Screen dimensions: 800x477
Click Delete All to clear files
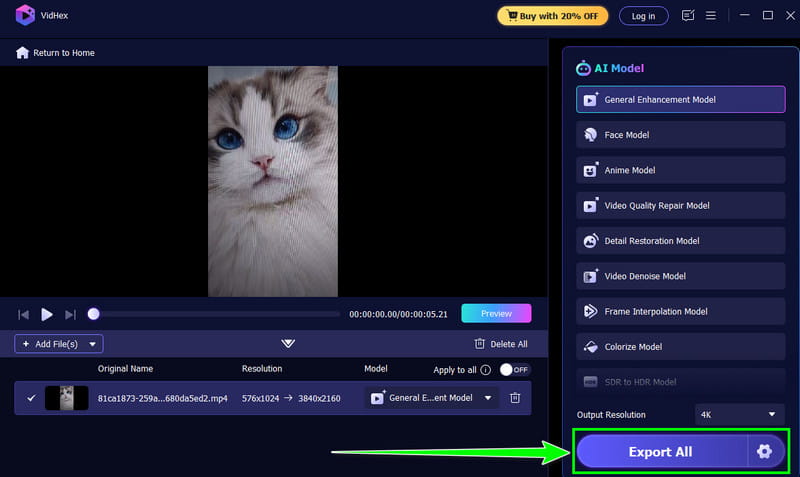pyautogui.click(x=501, y=344)
